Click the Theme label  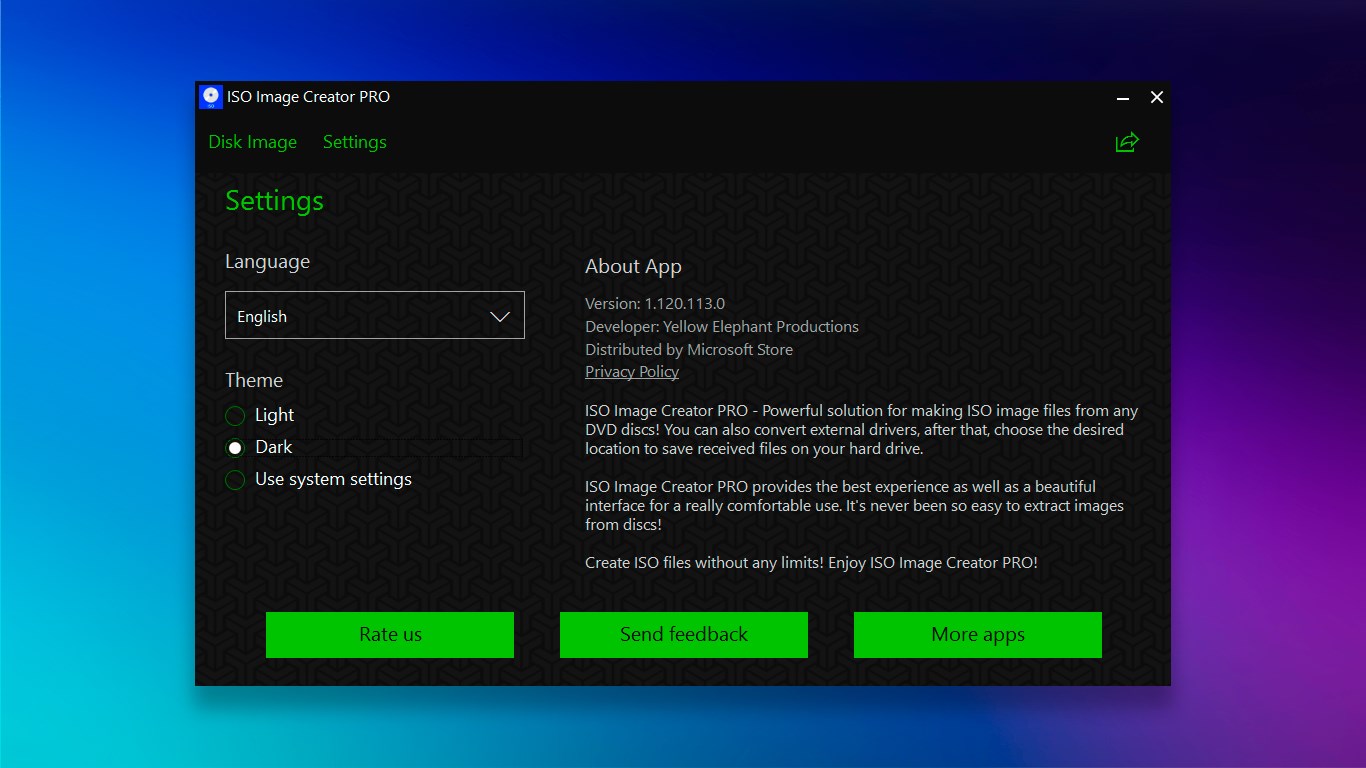[254, 380]
